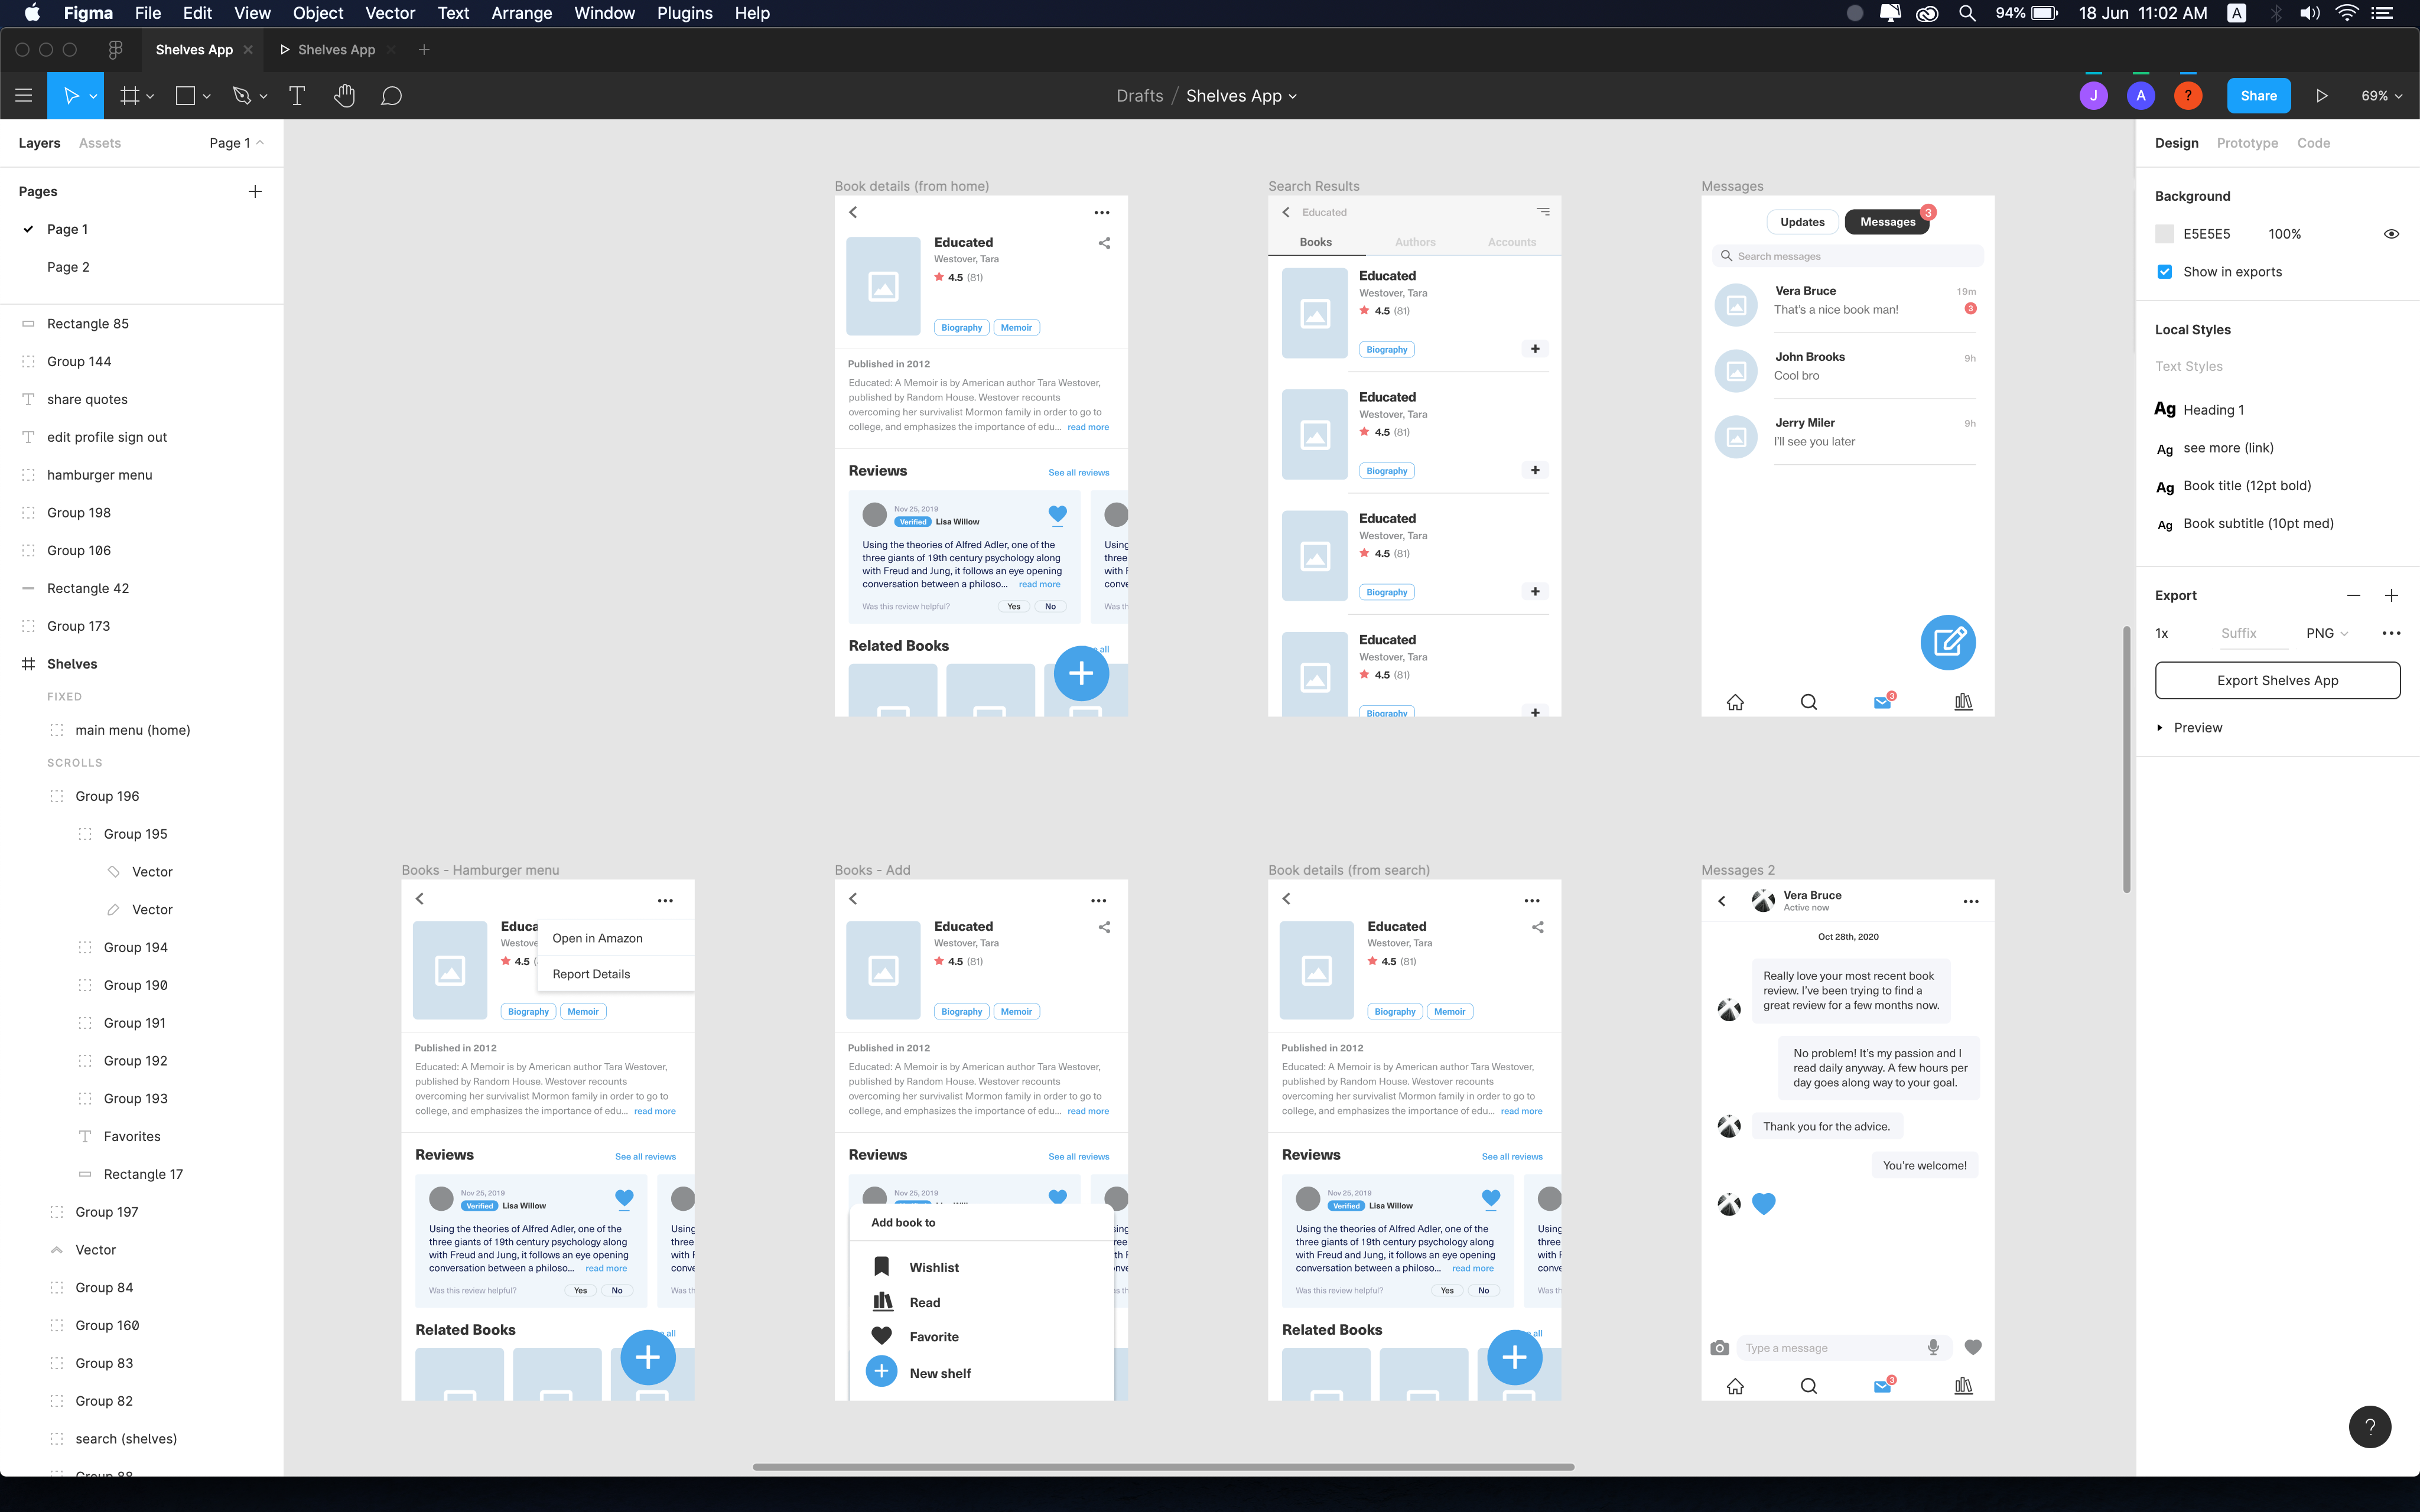Click the Present play icon

click(x=2322, y=96)
